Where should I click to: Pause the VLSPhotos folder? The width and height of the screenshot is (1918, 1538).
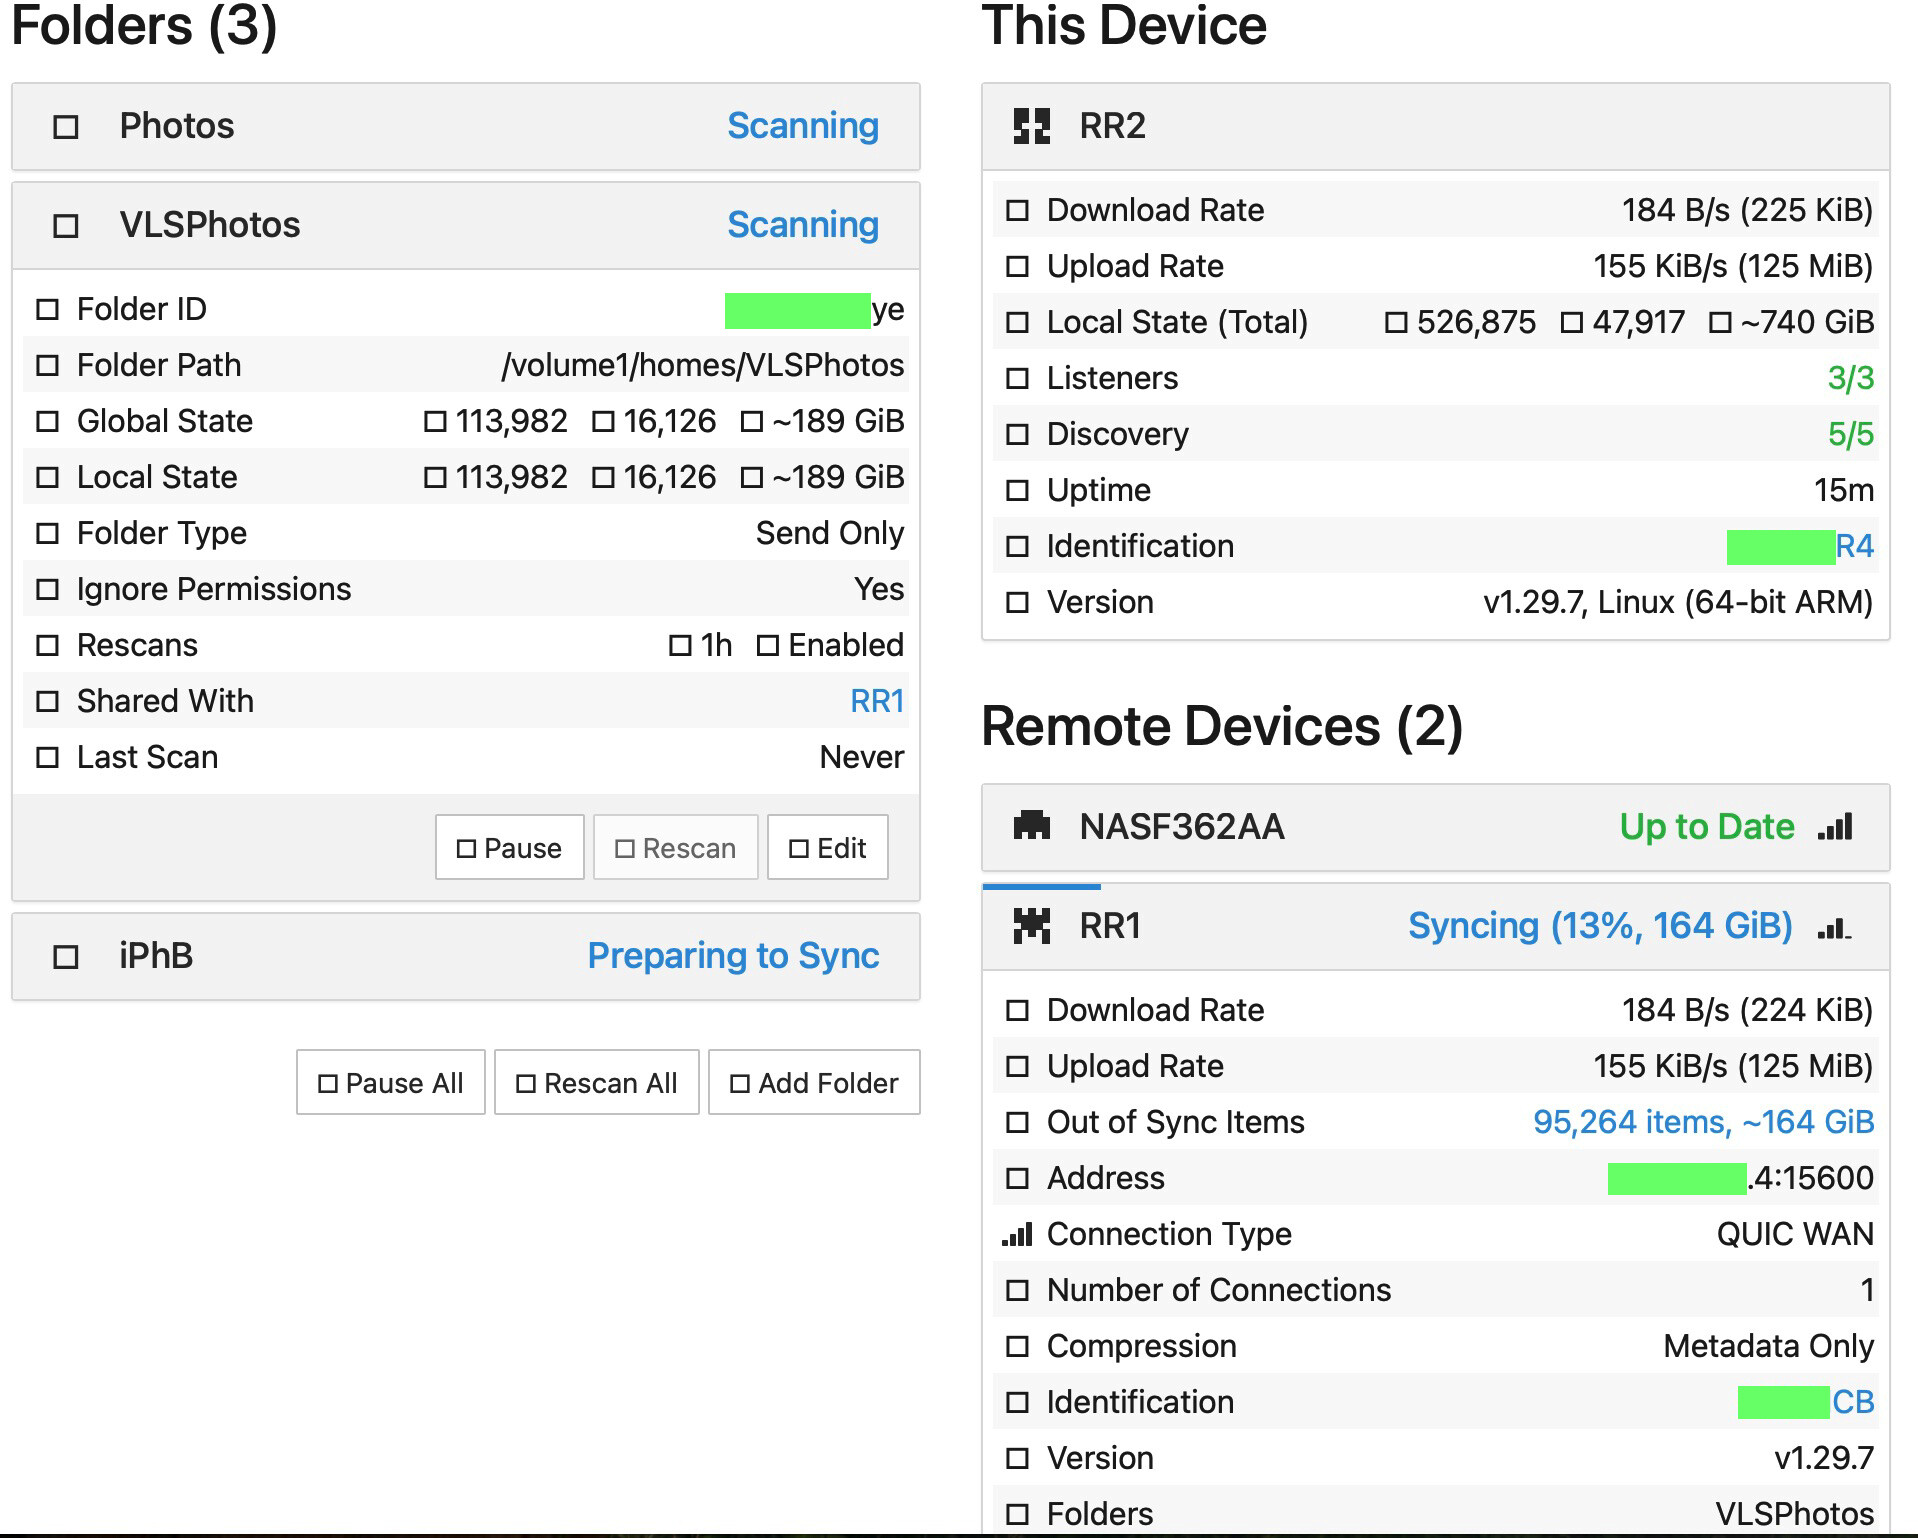[510, 848]
